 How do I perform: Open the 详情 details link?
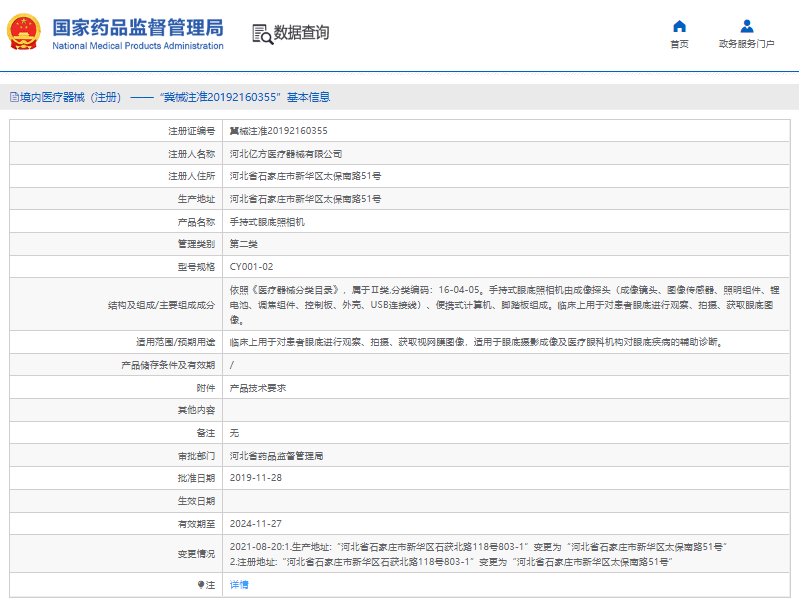(239, 585)
